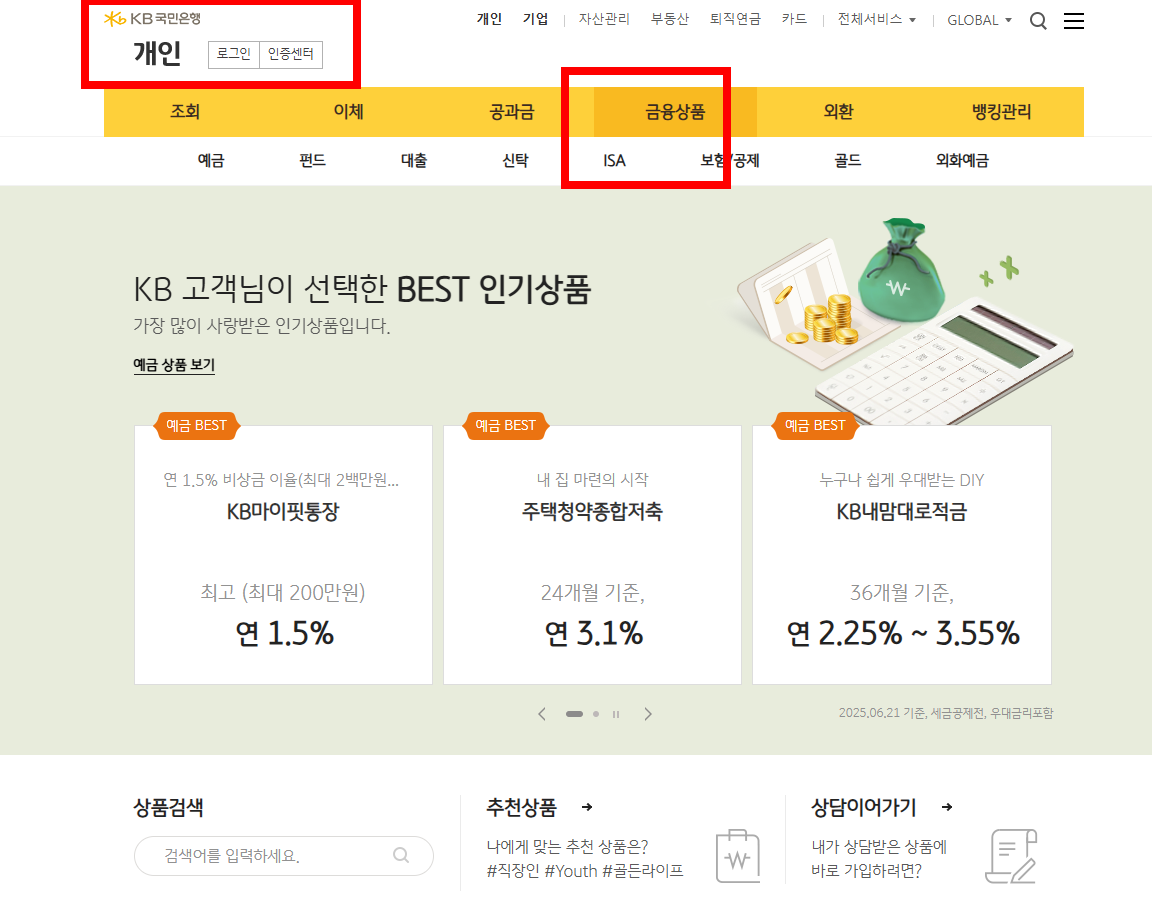The width and height of the screenshot is (1152, 921).
Task: Open 자산관리 top link
Action: (x=604, y=19)
